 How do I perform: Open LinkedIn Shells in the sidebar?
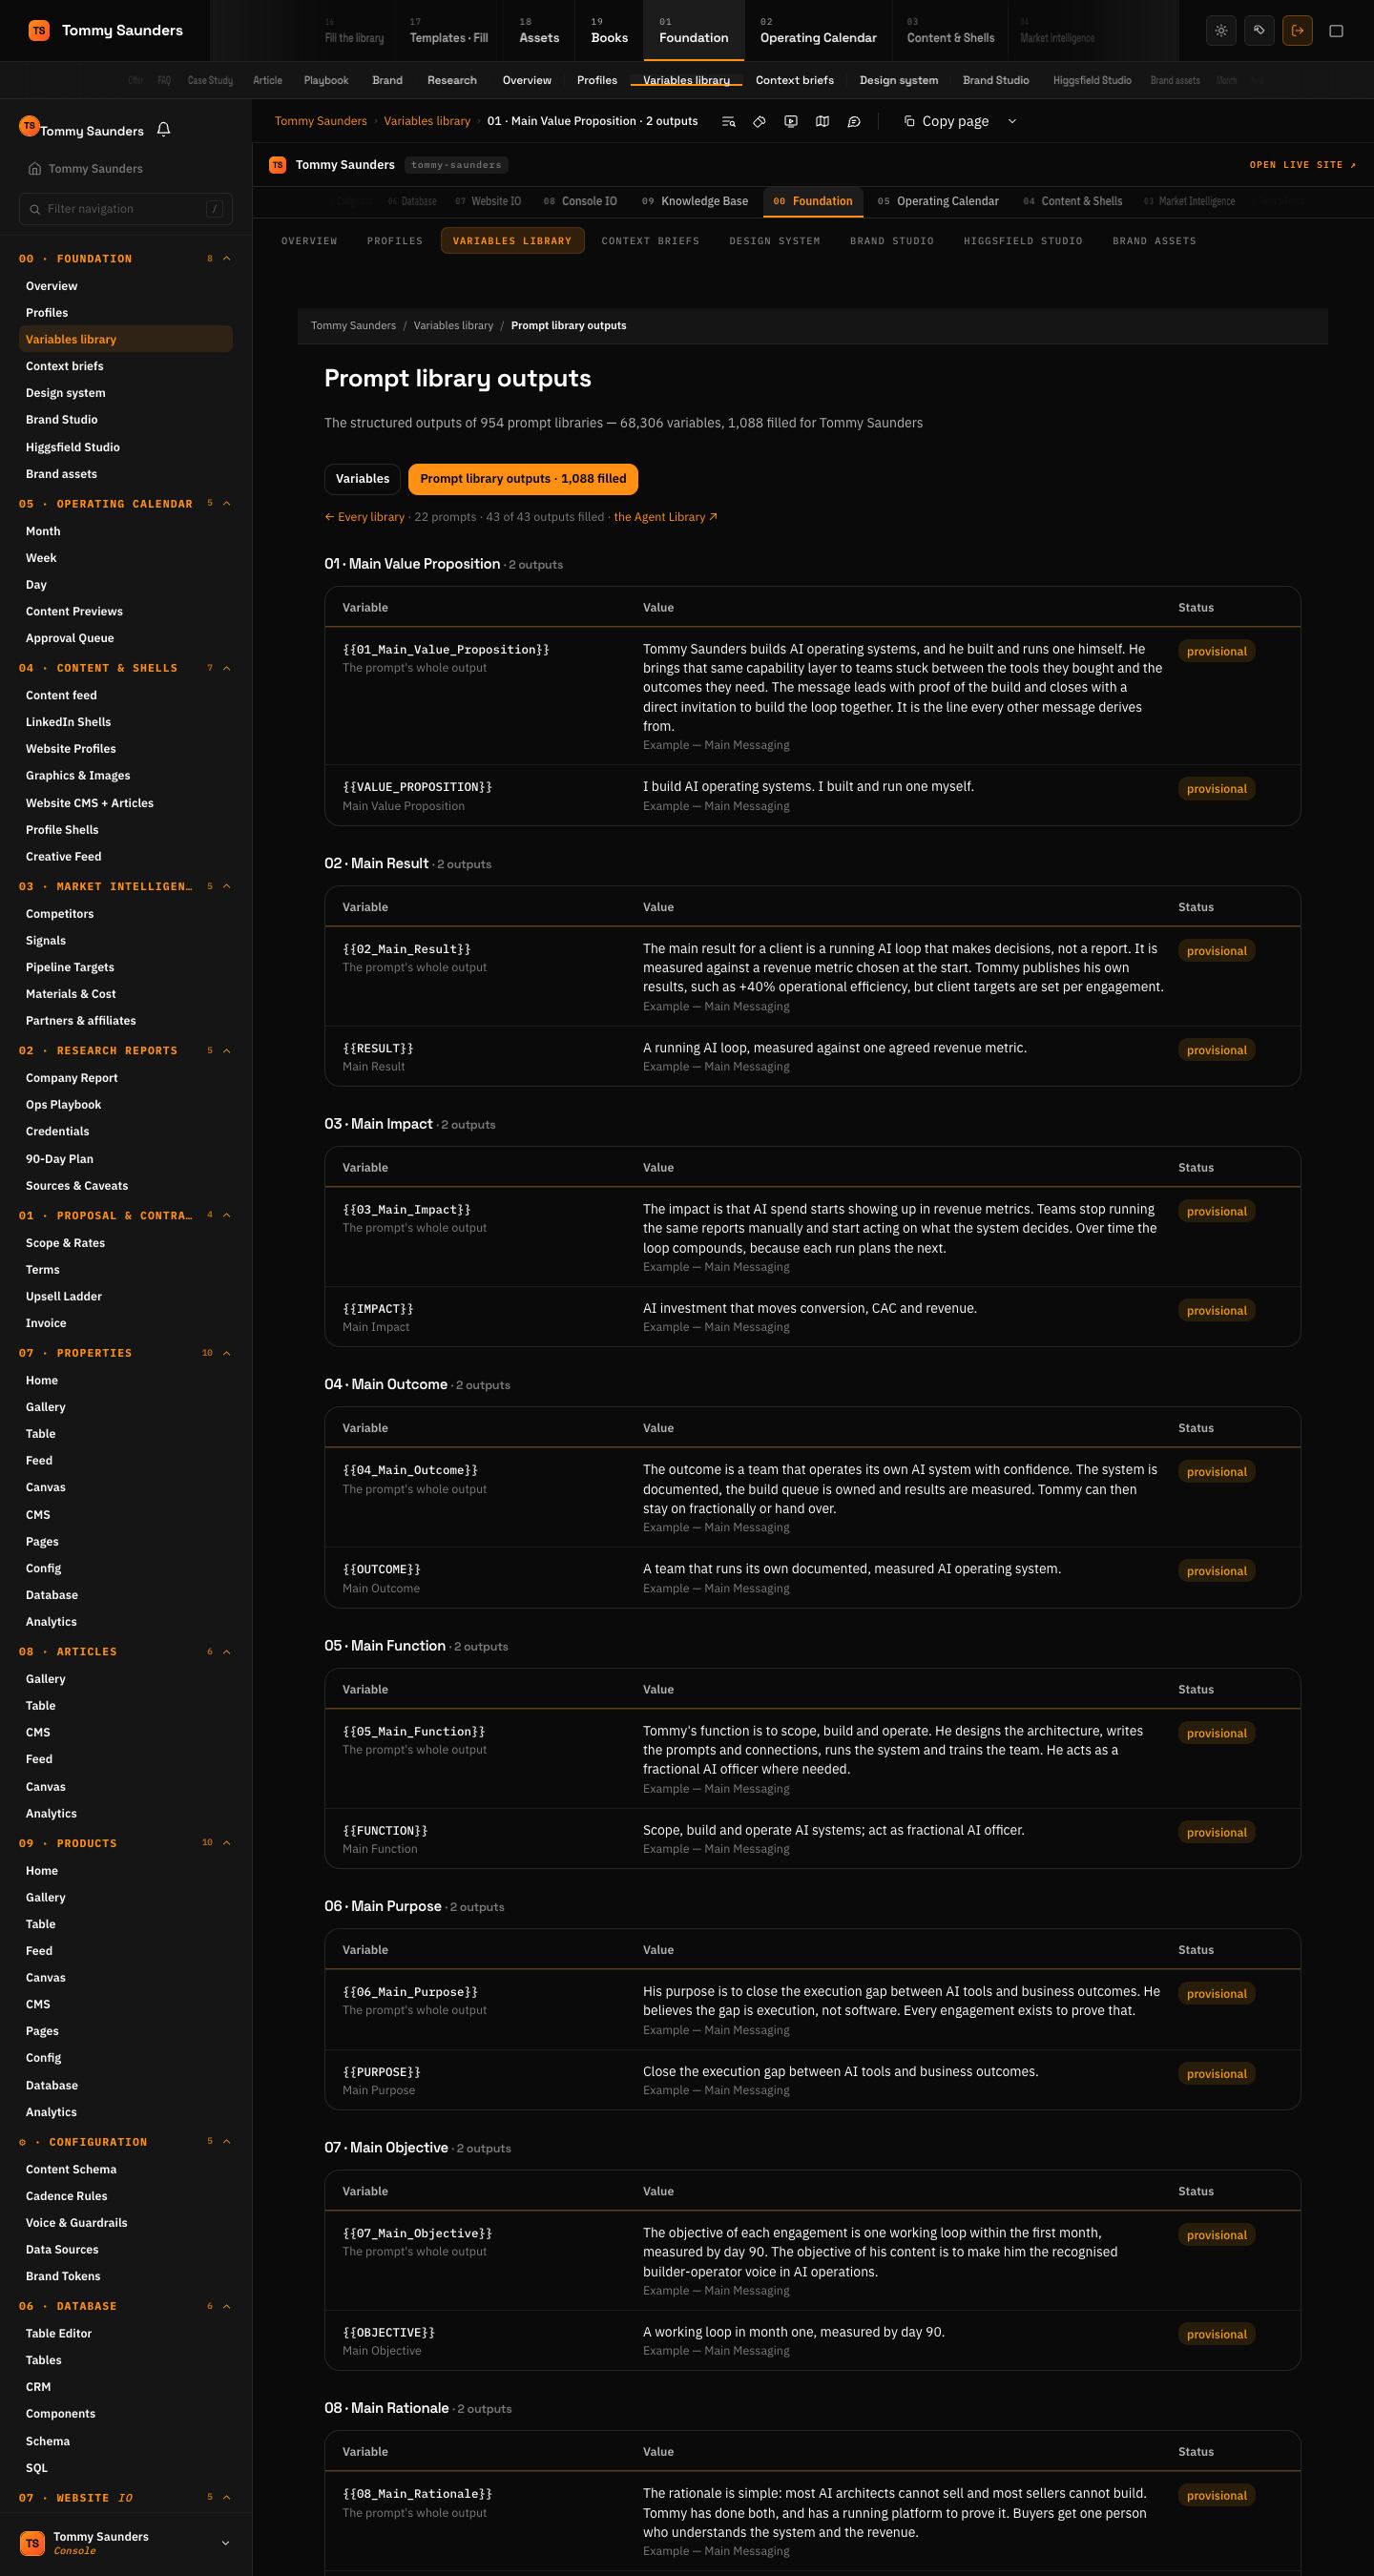[x=68, y=722]
